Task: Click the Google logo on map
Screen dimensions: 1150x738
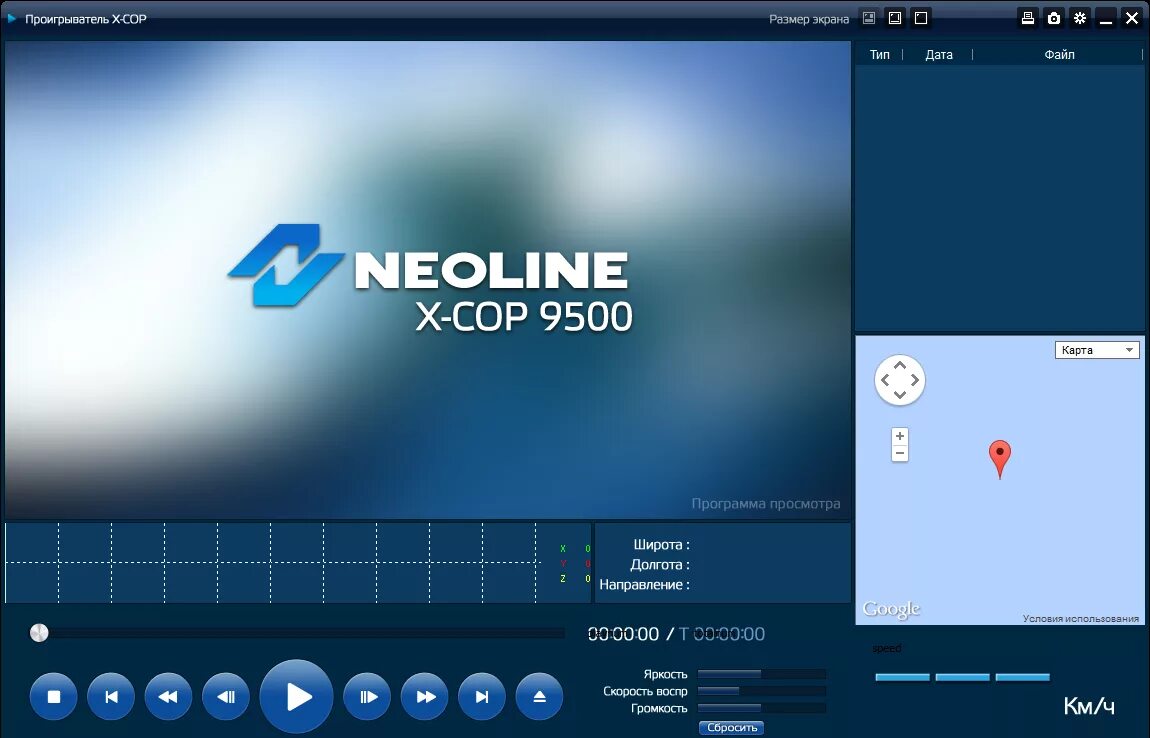Action: point(891,609)
